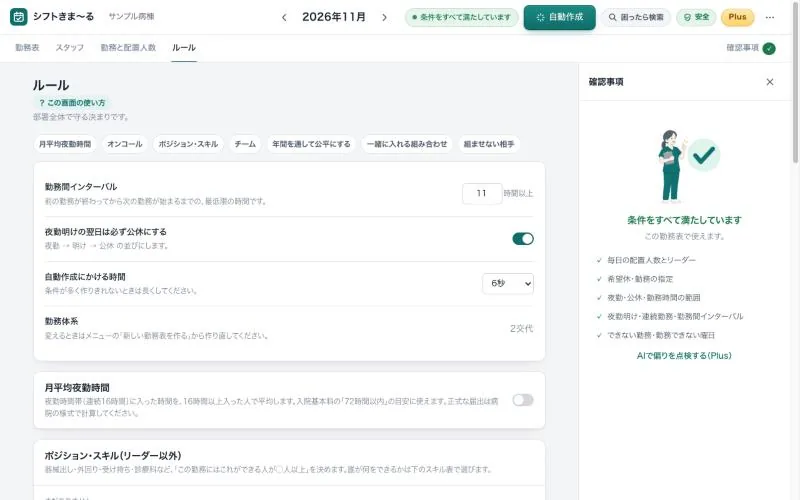Screen dimensions: 800x500
Task: Click 毎日の配置人数とリーダー checklist item
Action: tap(651, 260)
